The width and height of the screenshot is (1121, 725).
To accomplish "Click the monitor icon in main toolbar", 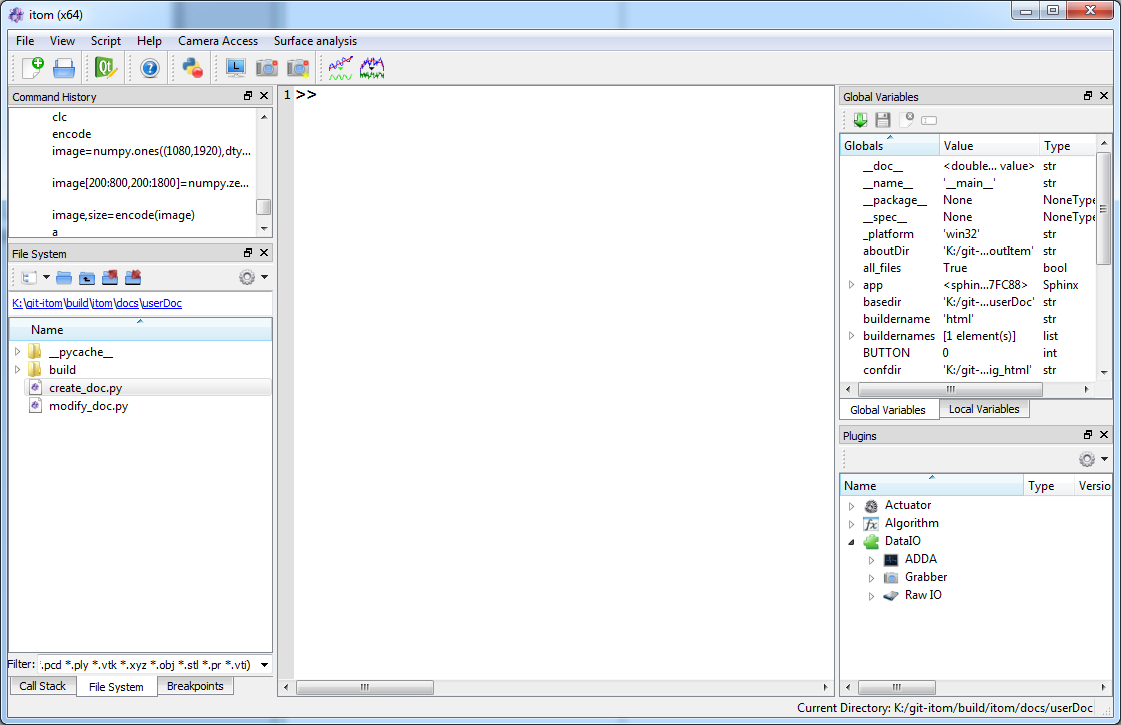I will point(236,68).
